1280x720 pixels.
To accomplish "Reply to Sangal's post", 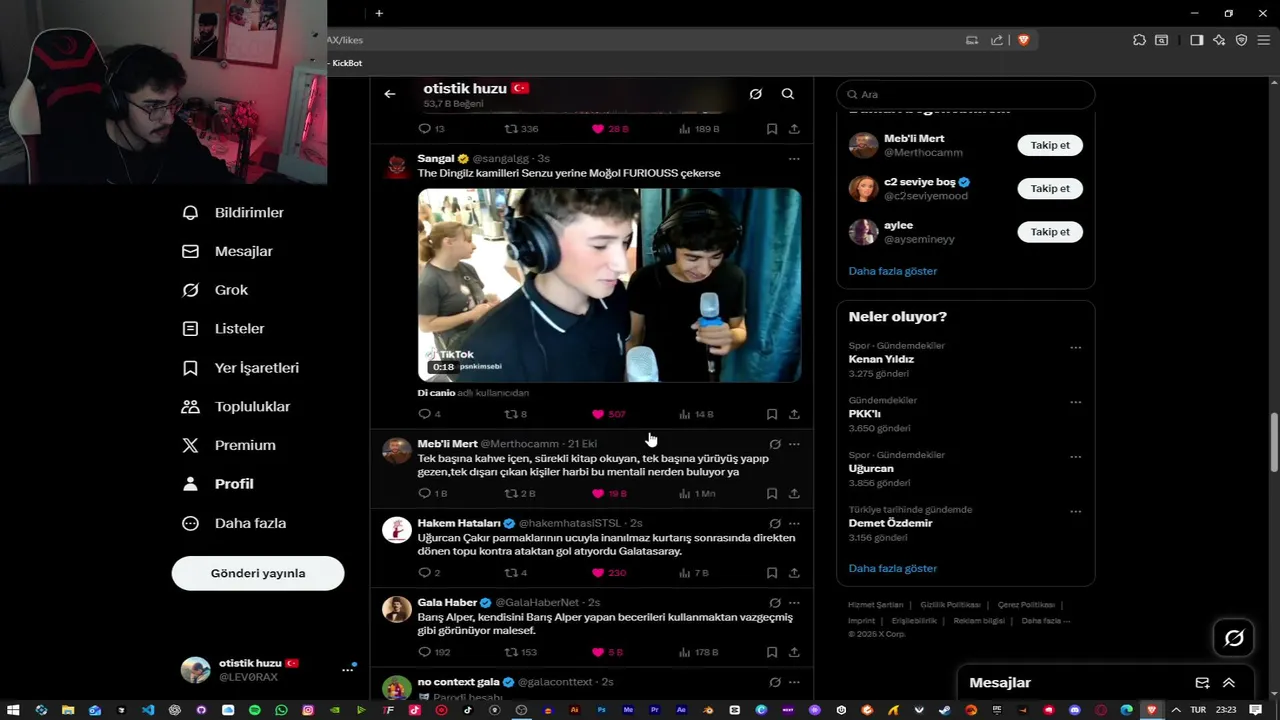I will click(424, 414).
